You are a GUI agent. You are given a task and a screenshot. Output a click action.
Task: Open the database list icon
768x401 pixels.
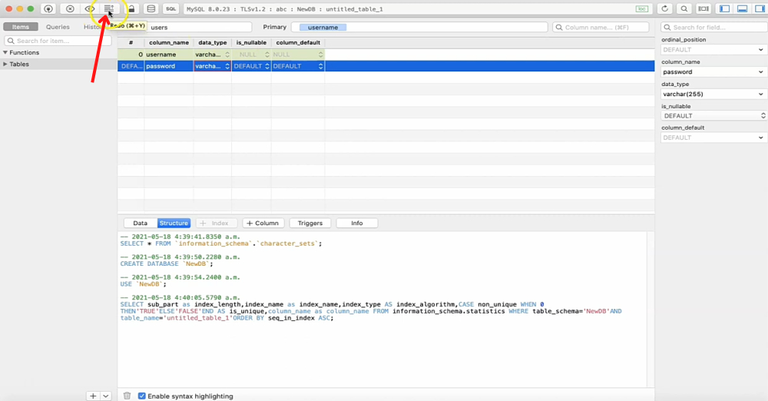click(151, 8)
